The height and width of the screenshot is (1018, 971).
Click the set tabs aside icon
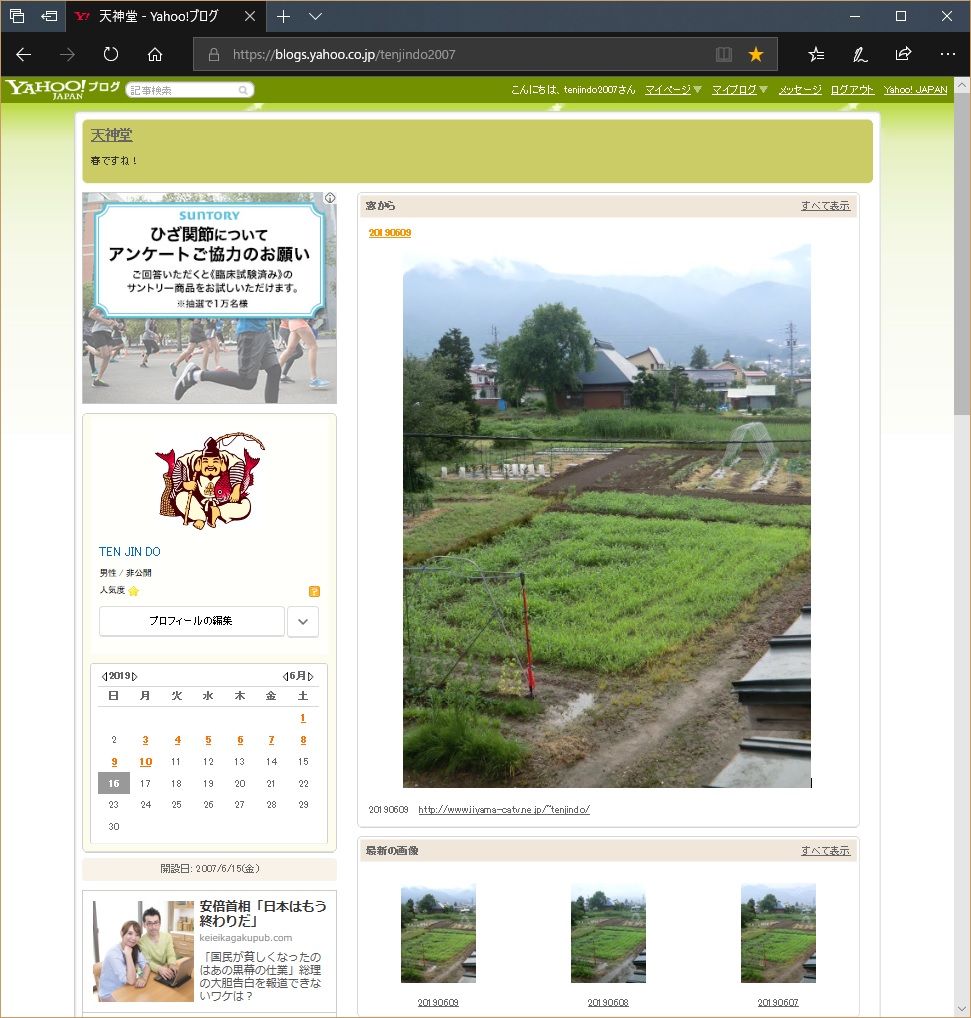click(48, 16)
